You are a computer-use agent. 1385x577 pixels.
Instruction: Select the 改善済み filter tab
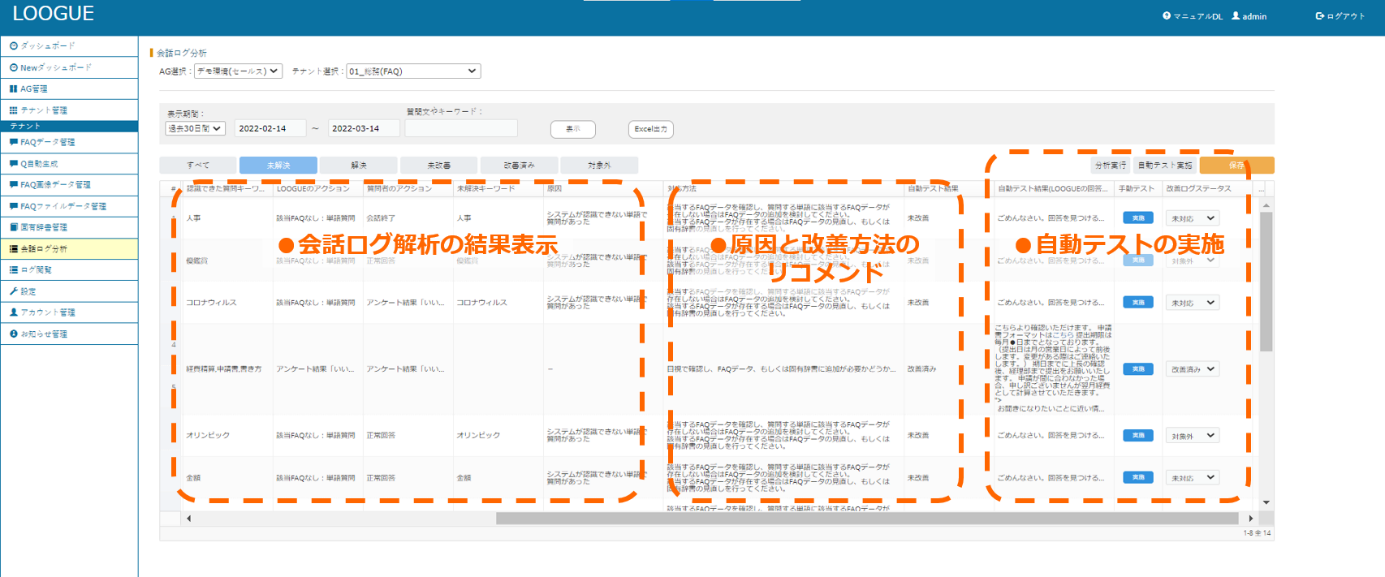click(518, 165)
